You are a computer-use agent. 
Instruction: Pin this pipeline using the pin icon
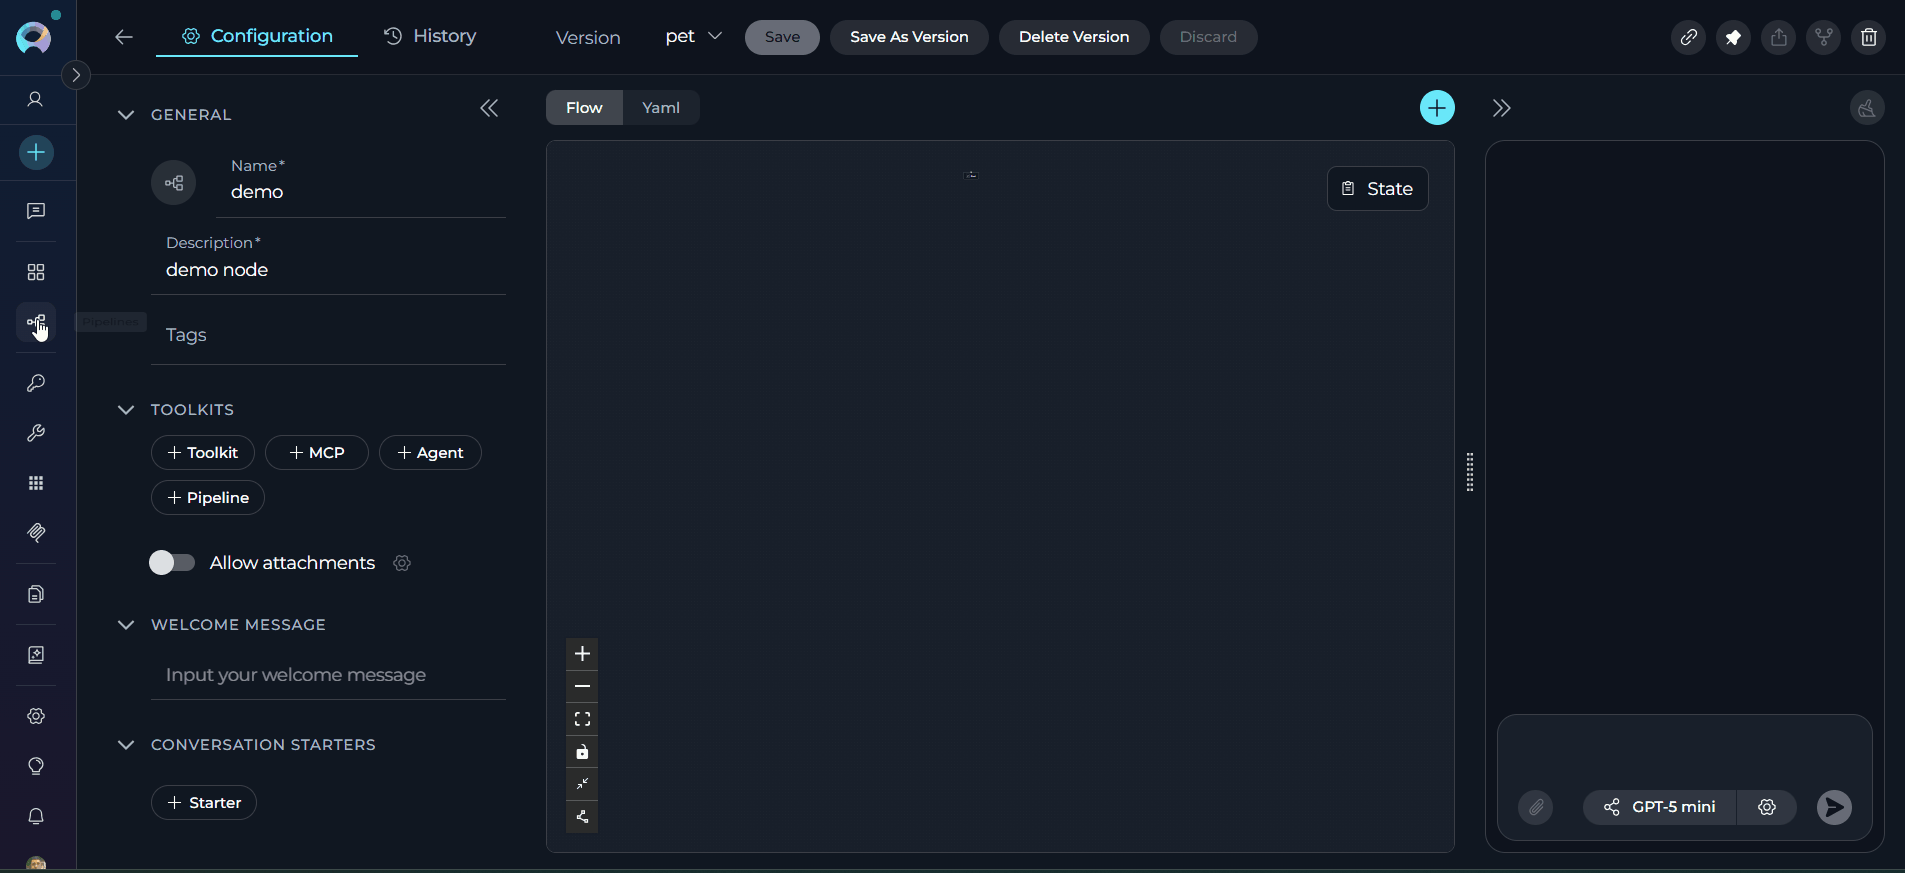tap(1733, 38)
